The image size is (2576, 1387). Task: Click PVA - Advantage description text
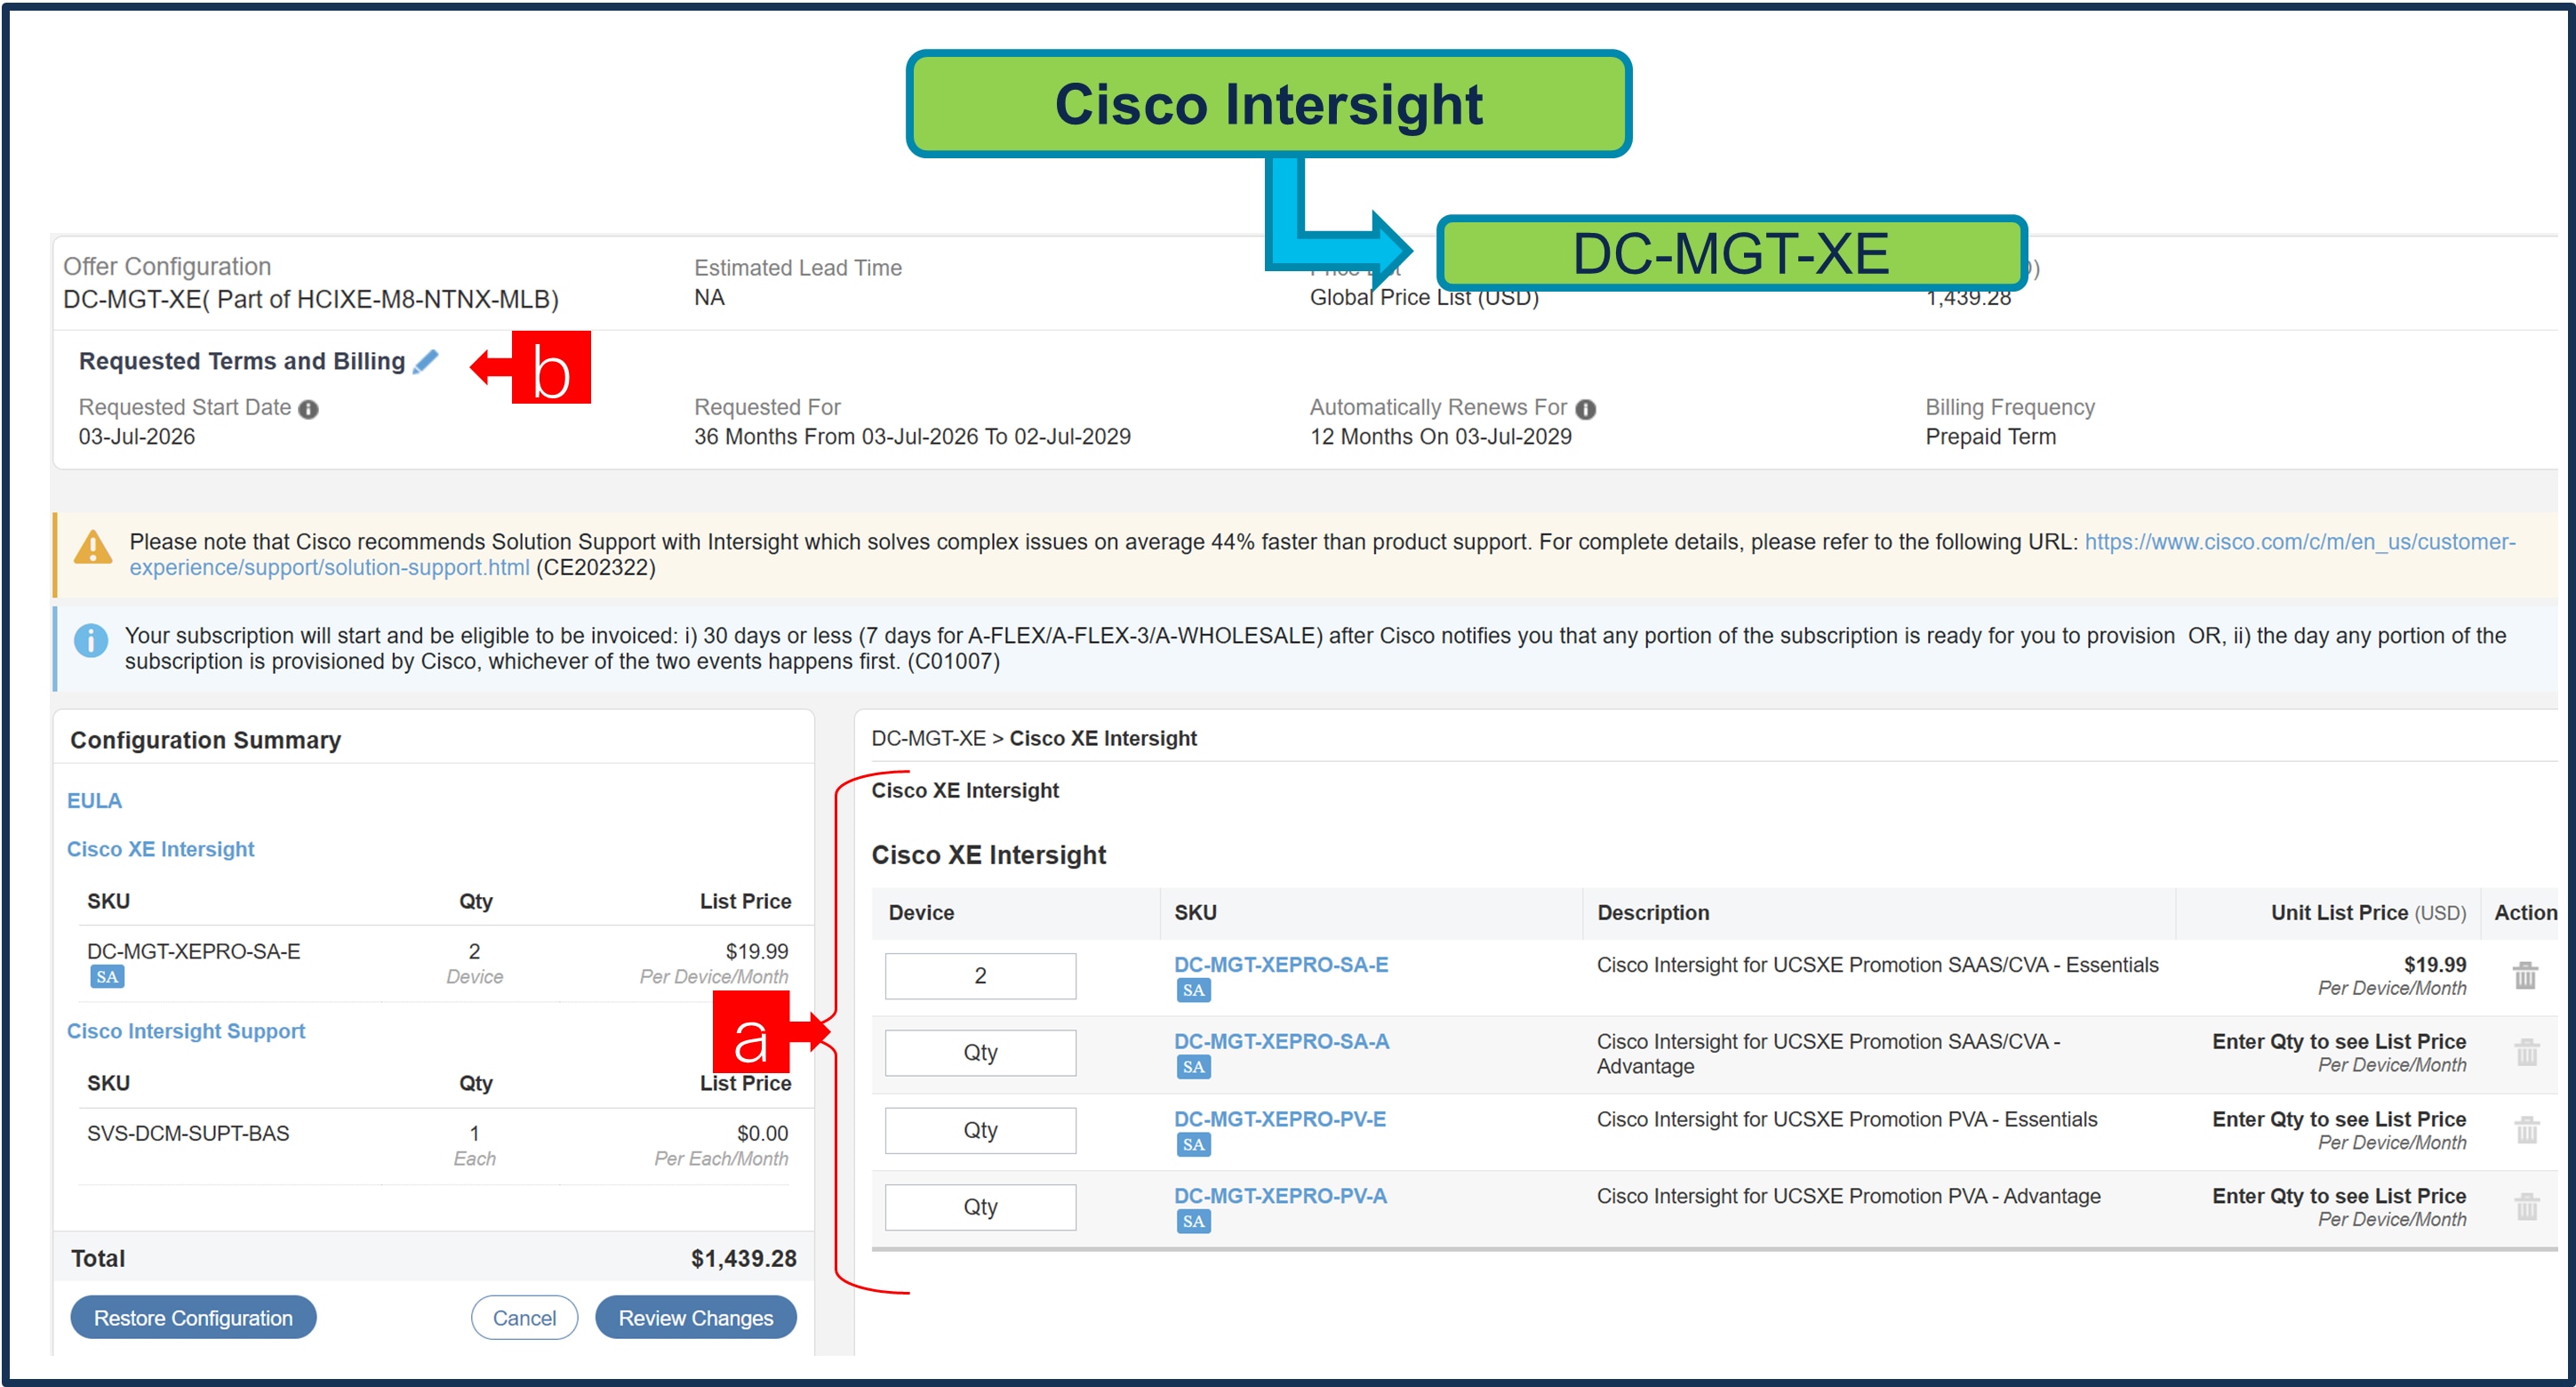pos(1848,1196)
